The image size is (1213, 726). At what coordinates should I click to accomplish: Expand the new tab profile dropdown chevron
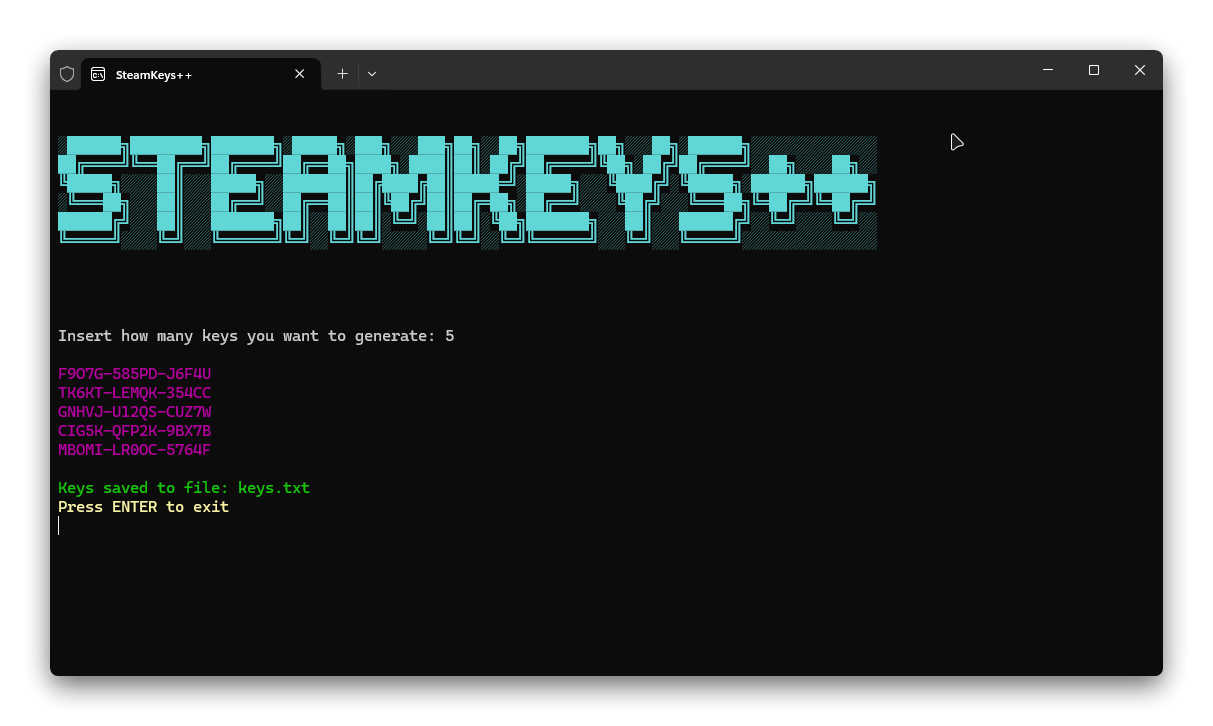[372, 74]
